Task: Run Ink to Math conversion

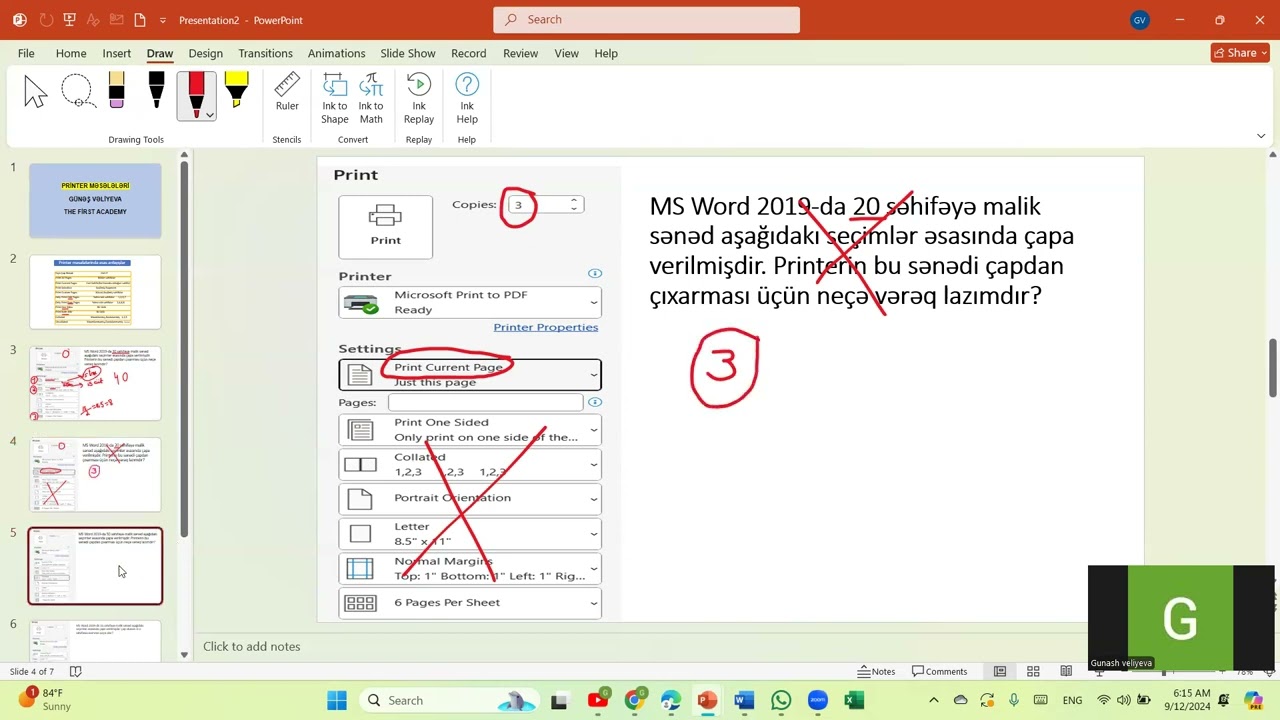Action: (x=371, y=98)
